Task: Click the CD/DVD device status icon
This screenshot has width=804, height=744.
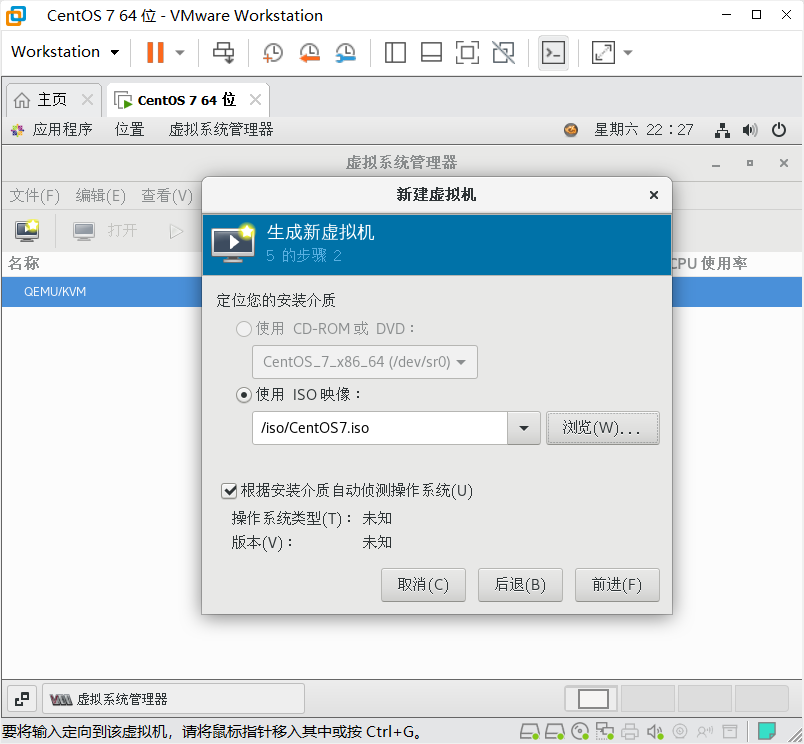Action: (x=579, y=732)
